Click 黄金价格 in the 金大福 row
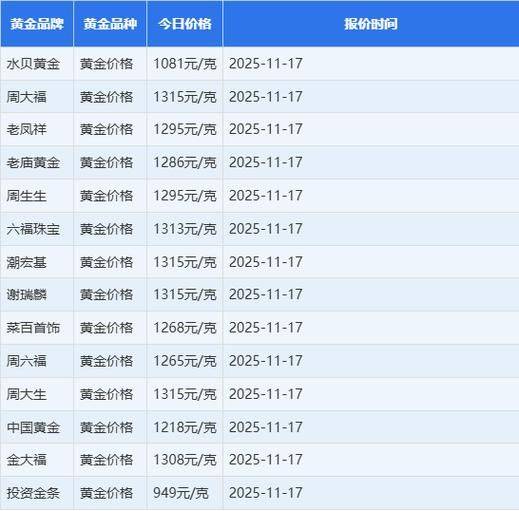This screenshot has height=511, width=519. coord(106,460)
